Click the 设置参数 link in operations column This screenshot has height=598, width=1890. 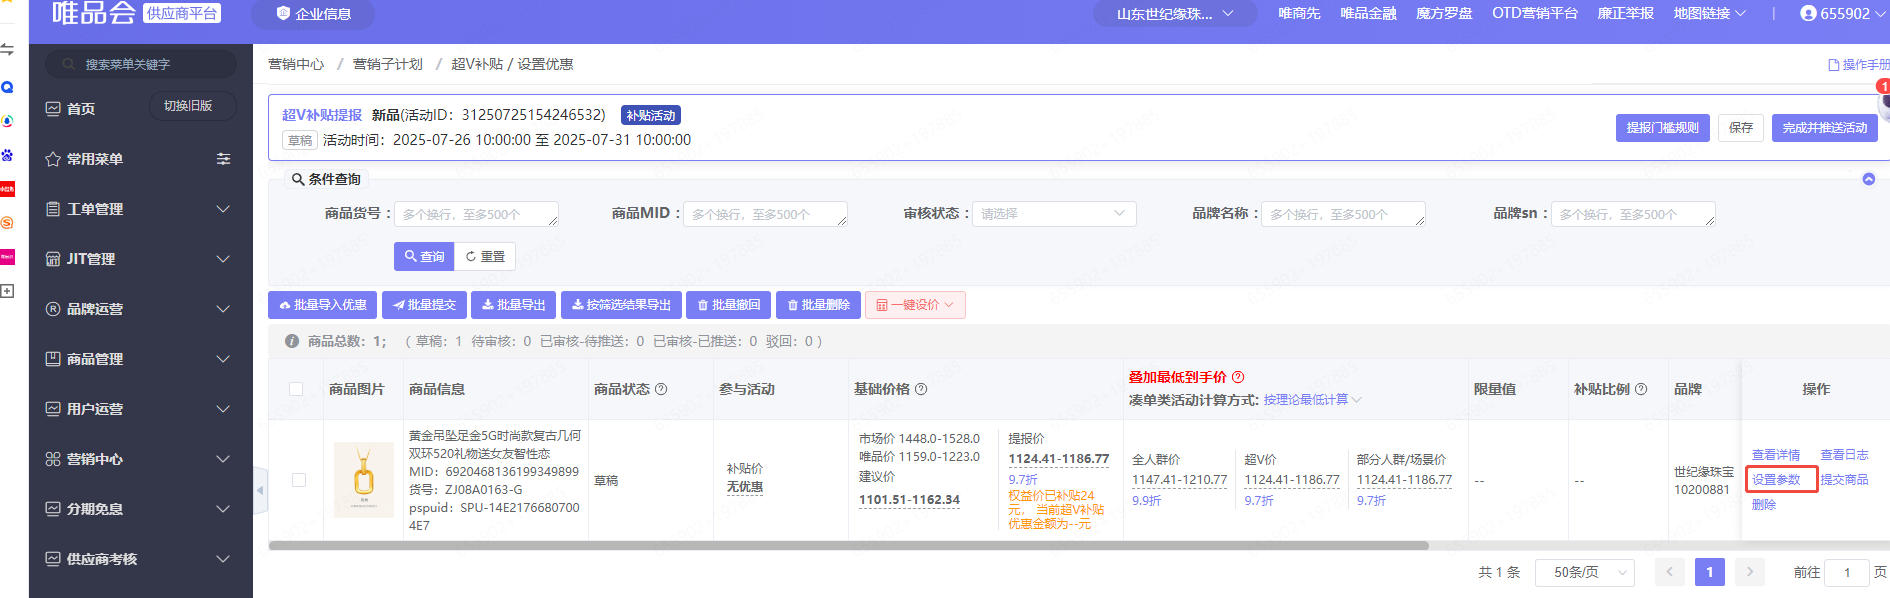pos(1776,480)
